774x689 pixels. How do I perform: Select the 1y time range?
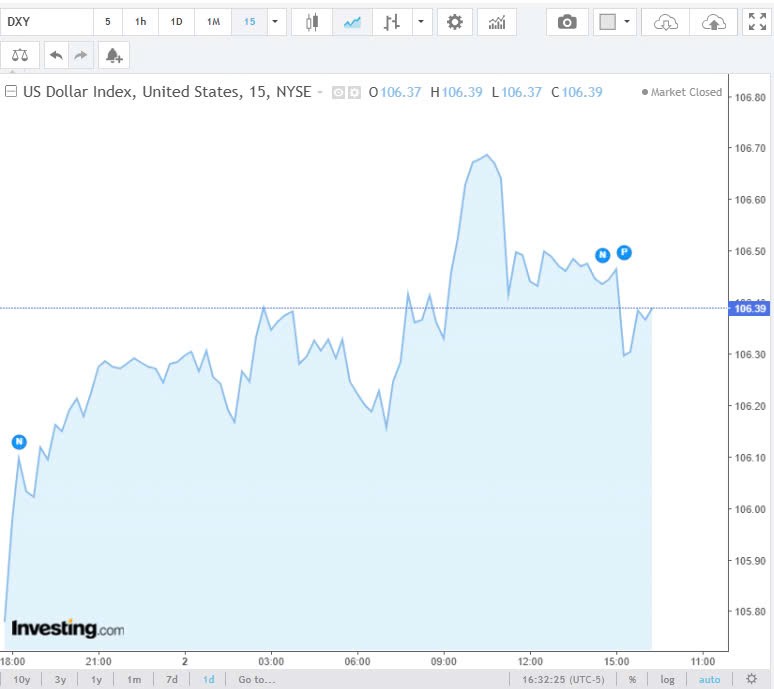(x=96, y=680)
